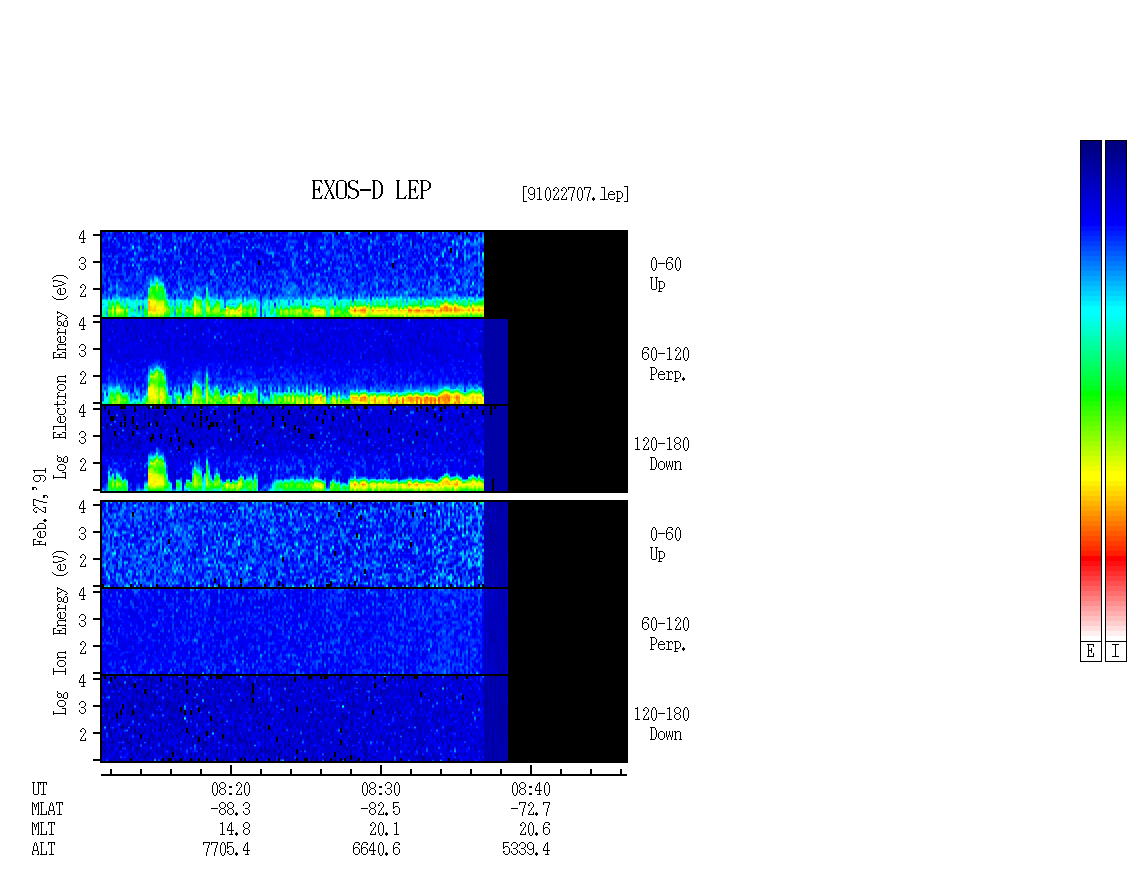Click the UT tick label 08:20
Image resolution: width=1130 pixels, height=875 pixels.
(x=231, y=789)
